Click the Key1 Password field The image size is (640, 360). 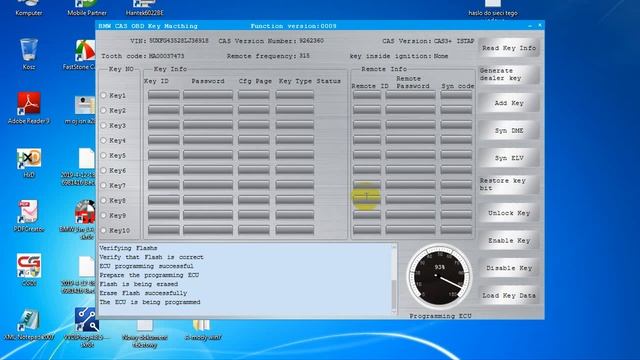click(x=208, y=95)
